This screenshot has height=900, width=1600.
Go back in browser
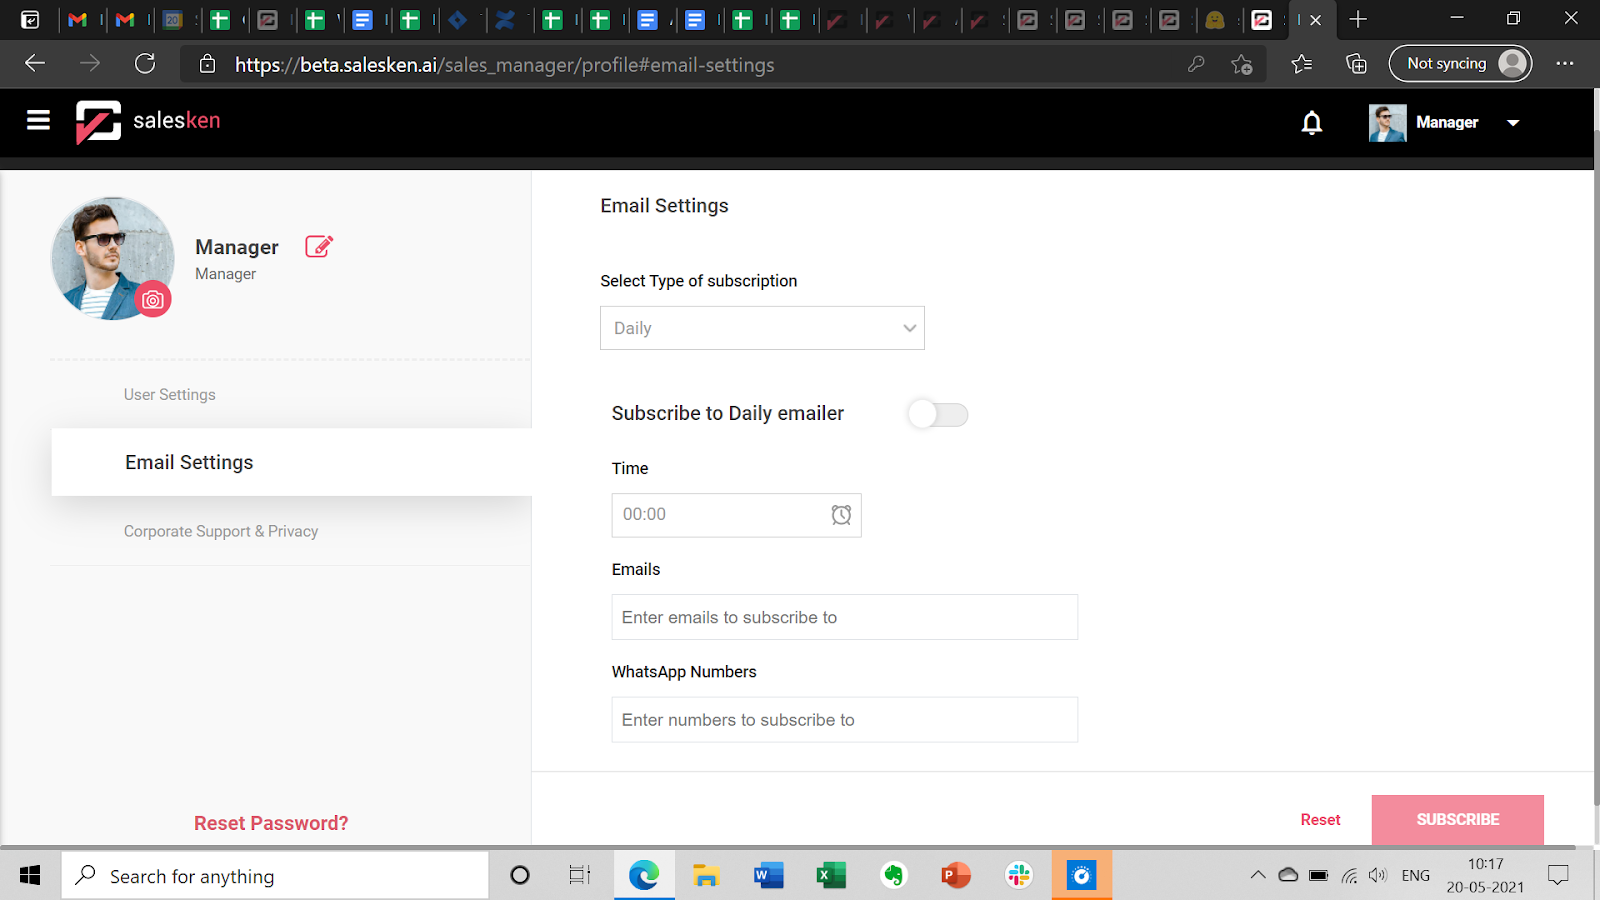35,64
